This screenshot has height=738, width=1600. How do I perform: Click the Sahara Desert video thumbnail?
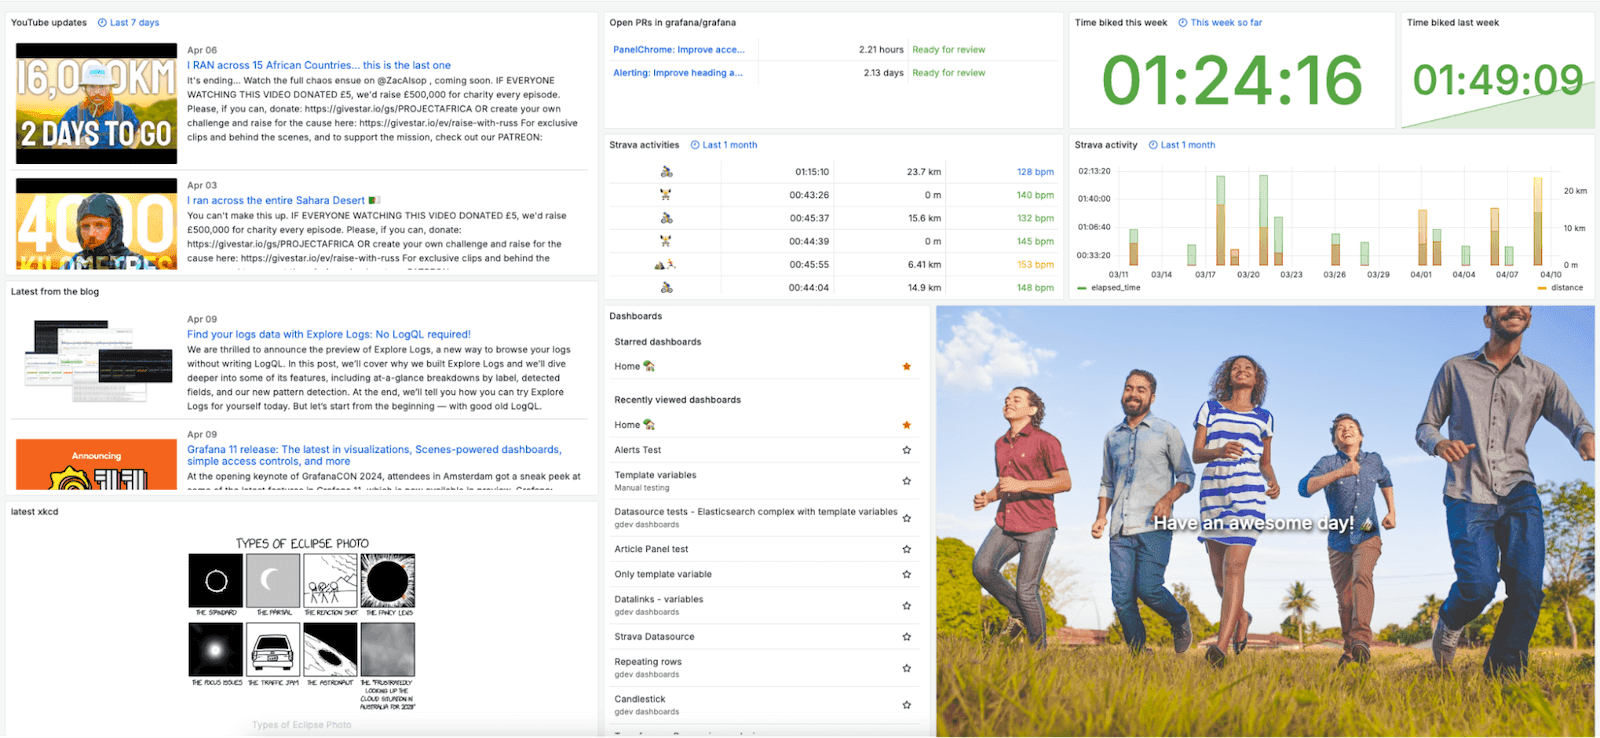(97, 224)
